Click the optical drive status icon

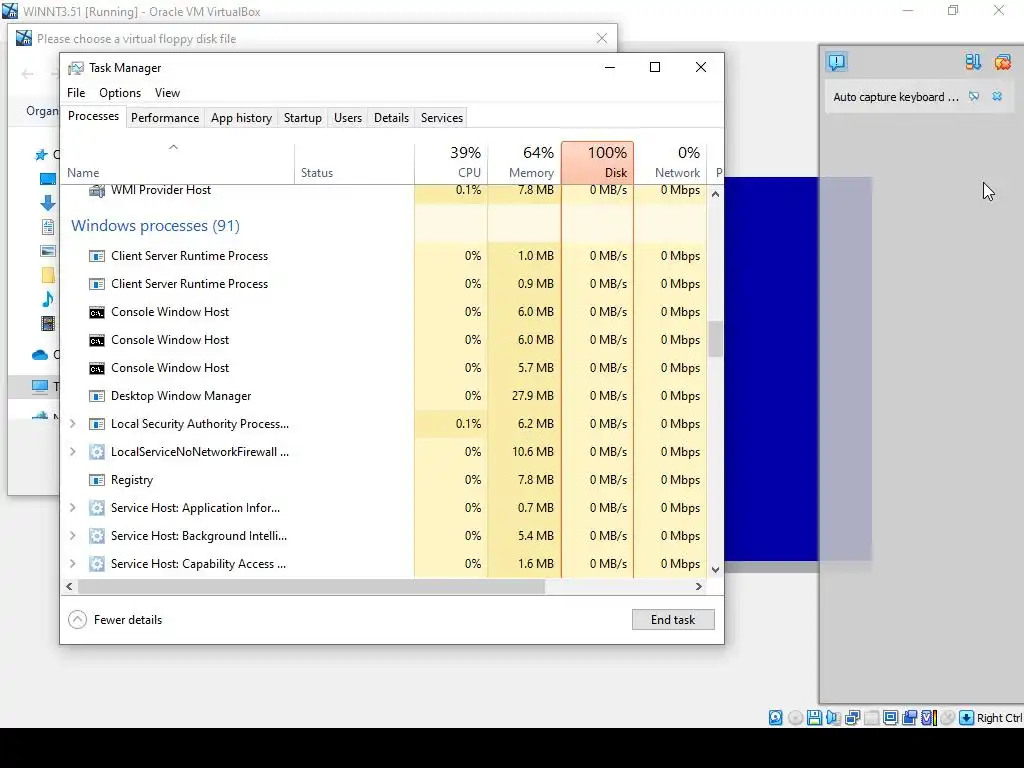click(795, 718)
